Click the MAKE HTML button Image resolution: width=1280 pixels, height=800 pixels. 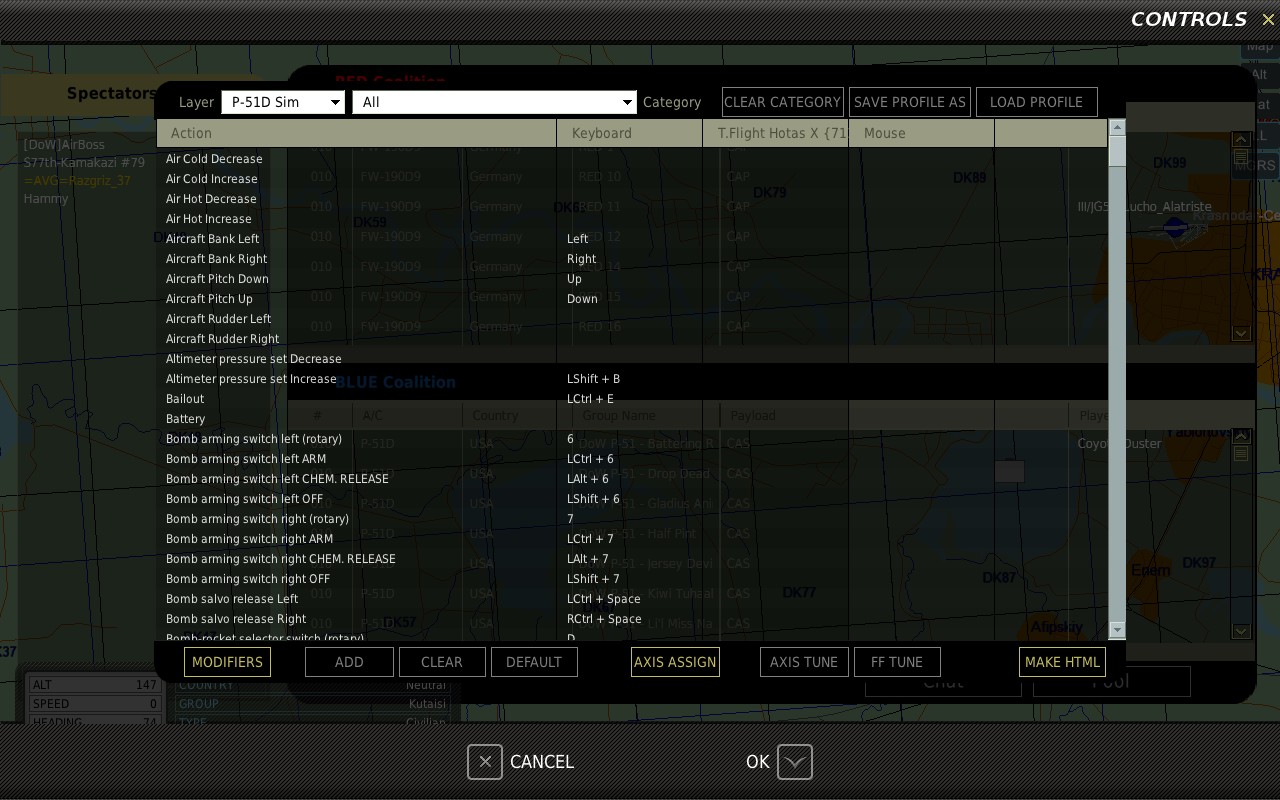point(1062,662)
